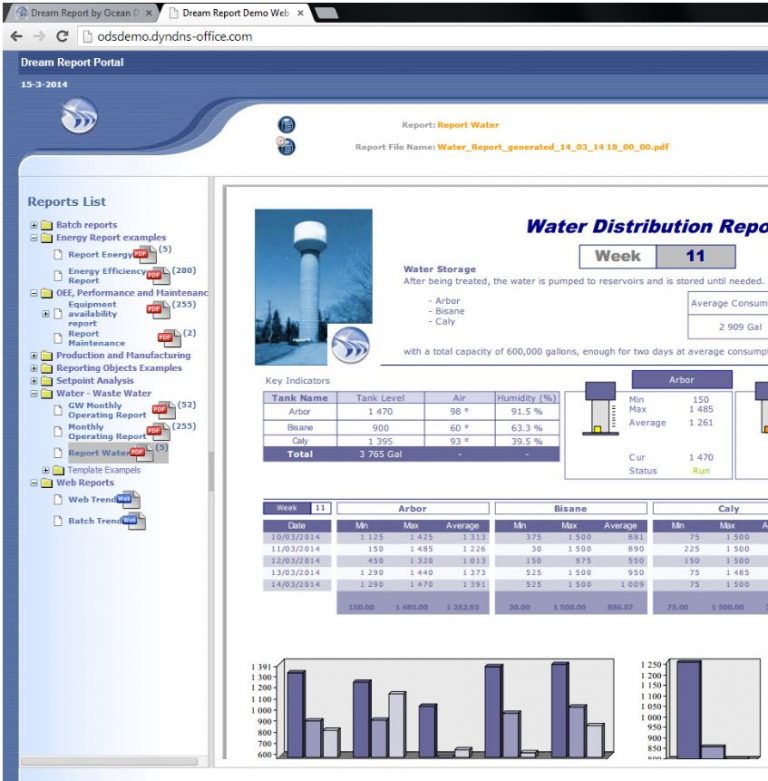Click the browser address bar
768x781 pixels.
[400, 37]
